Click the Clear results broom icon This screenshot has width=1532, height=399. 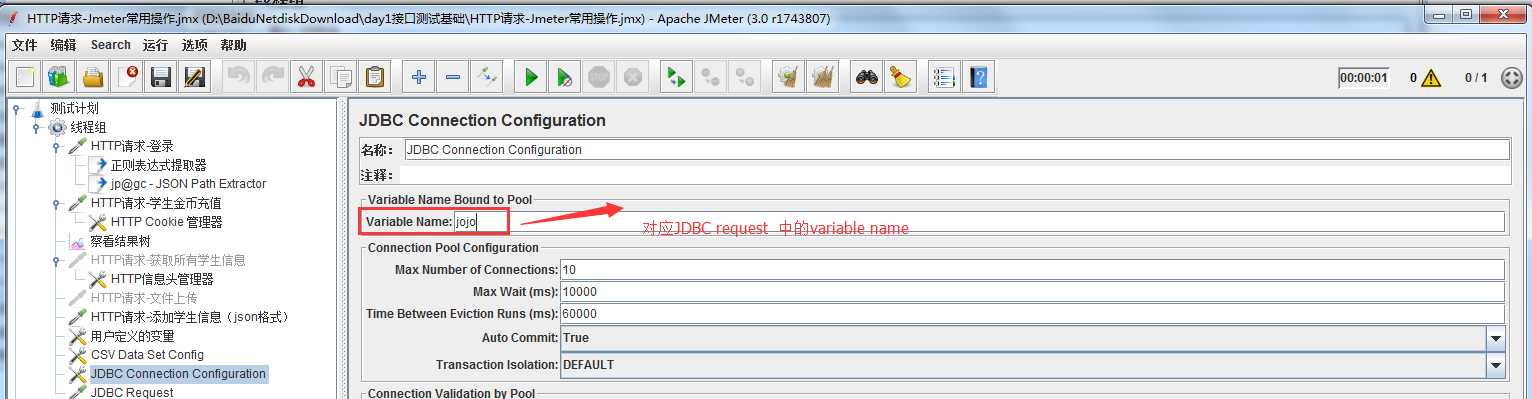tap(789, 77)
